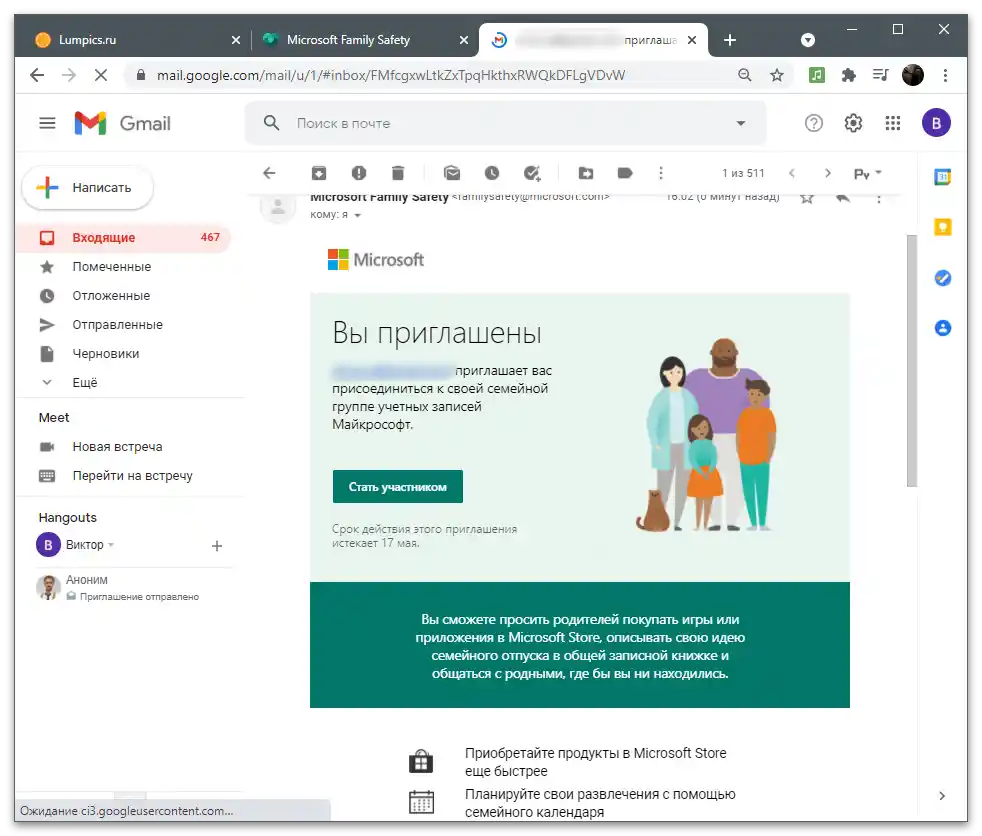
Task: Open the Google apps grid
Action: [x=892, y=123]
